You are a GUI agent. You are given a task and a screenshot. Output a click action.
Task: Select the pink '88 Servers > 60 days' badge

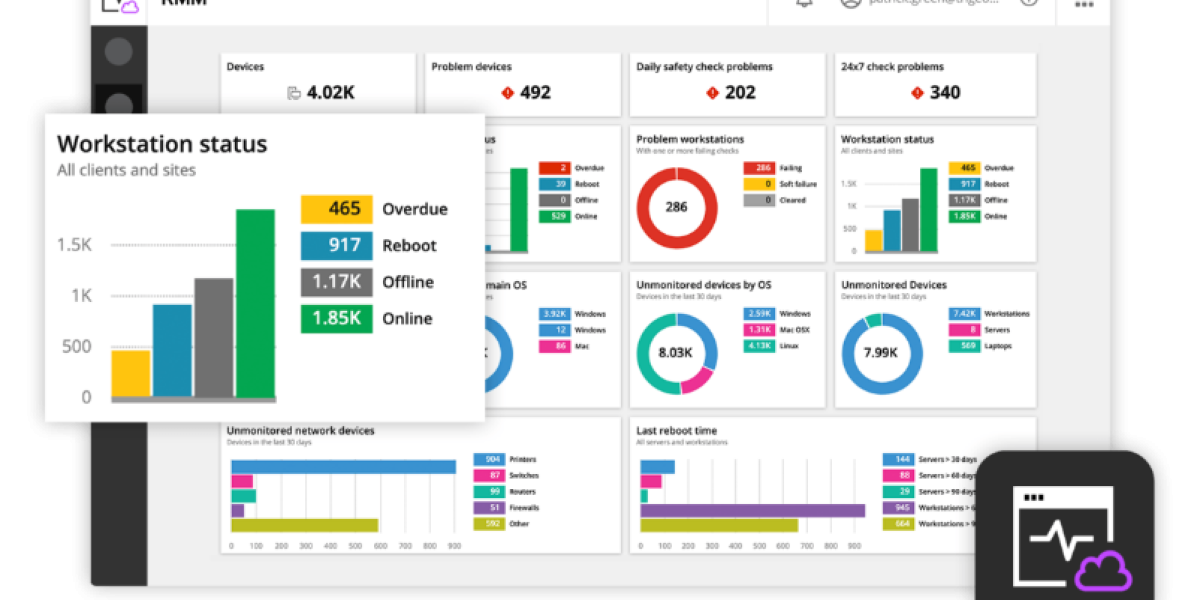tap(899, 476)
